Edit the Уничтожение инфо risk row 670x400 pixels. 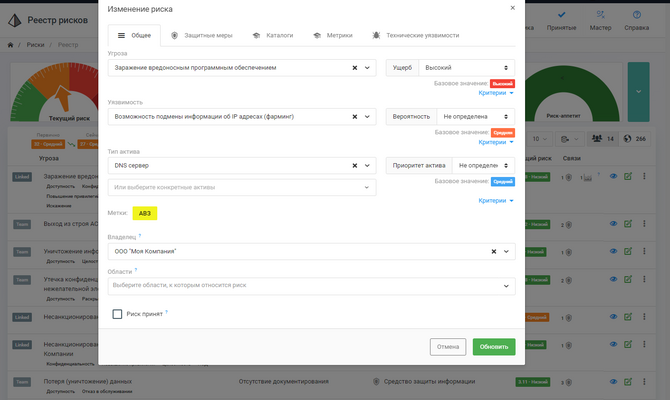(x=628, y=251)
